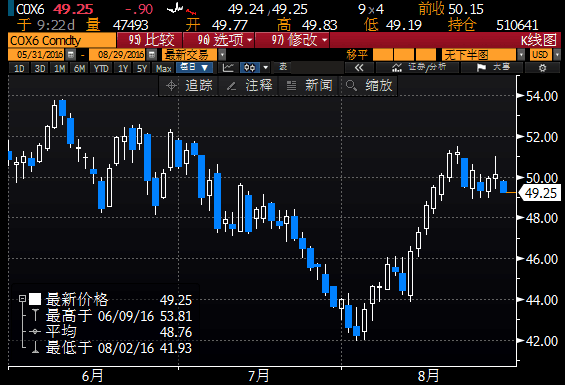Viewport: 565px width, 385px height.
Task: Open the 97 修改 menu
Action: click(x=292, y=40)
